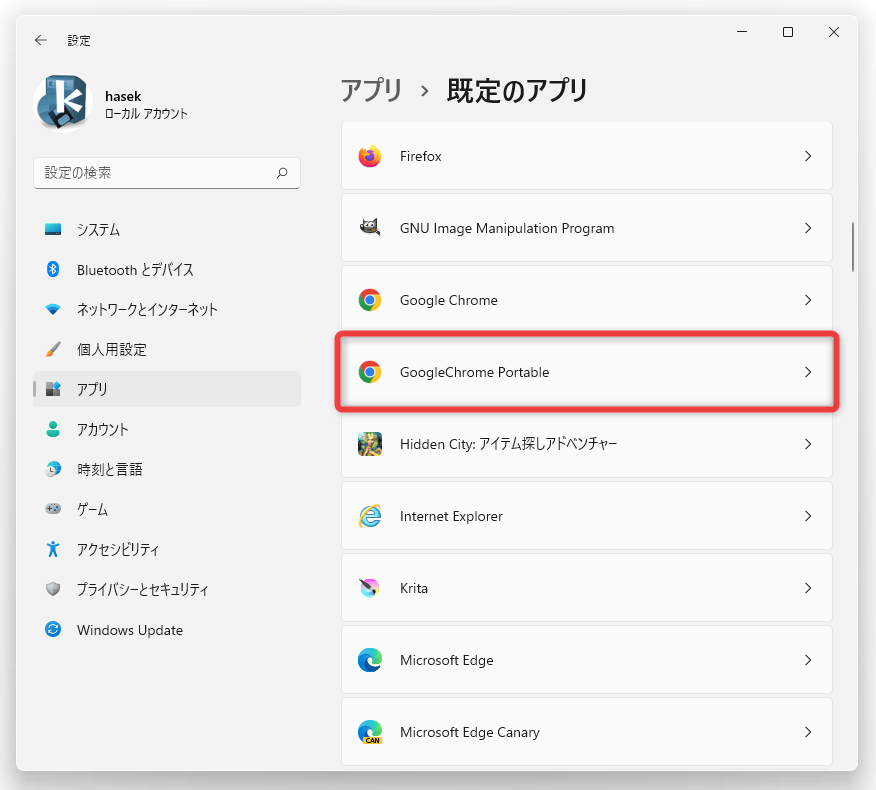Open ゲーム settings category
876x790 pixels.
click(167, 510)
